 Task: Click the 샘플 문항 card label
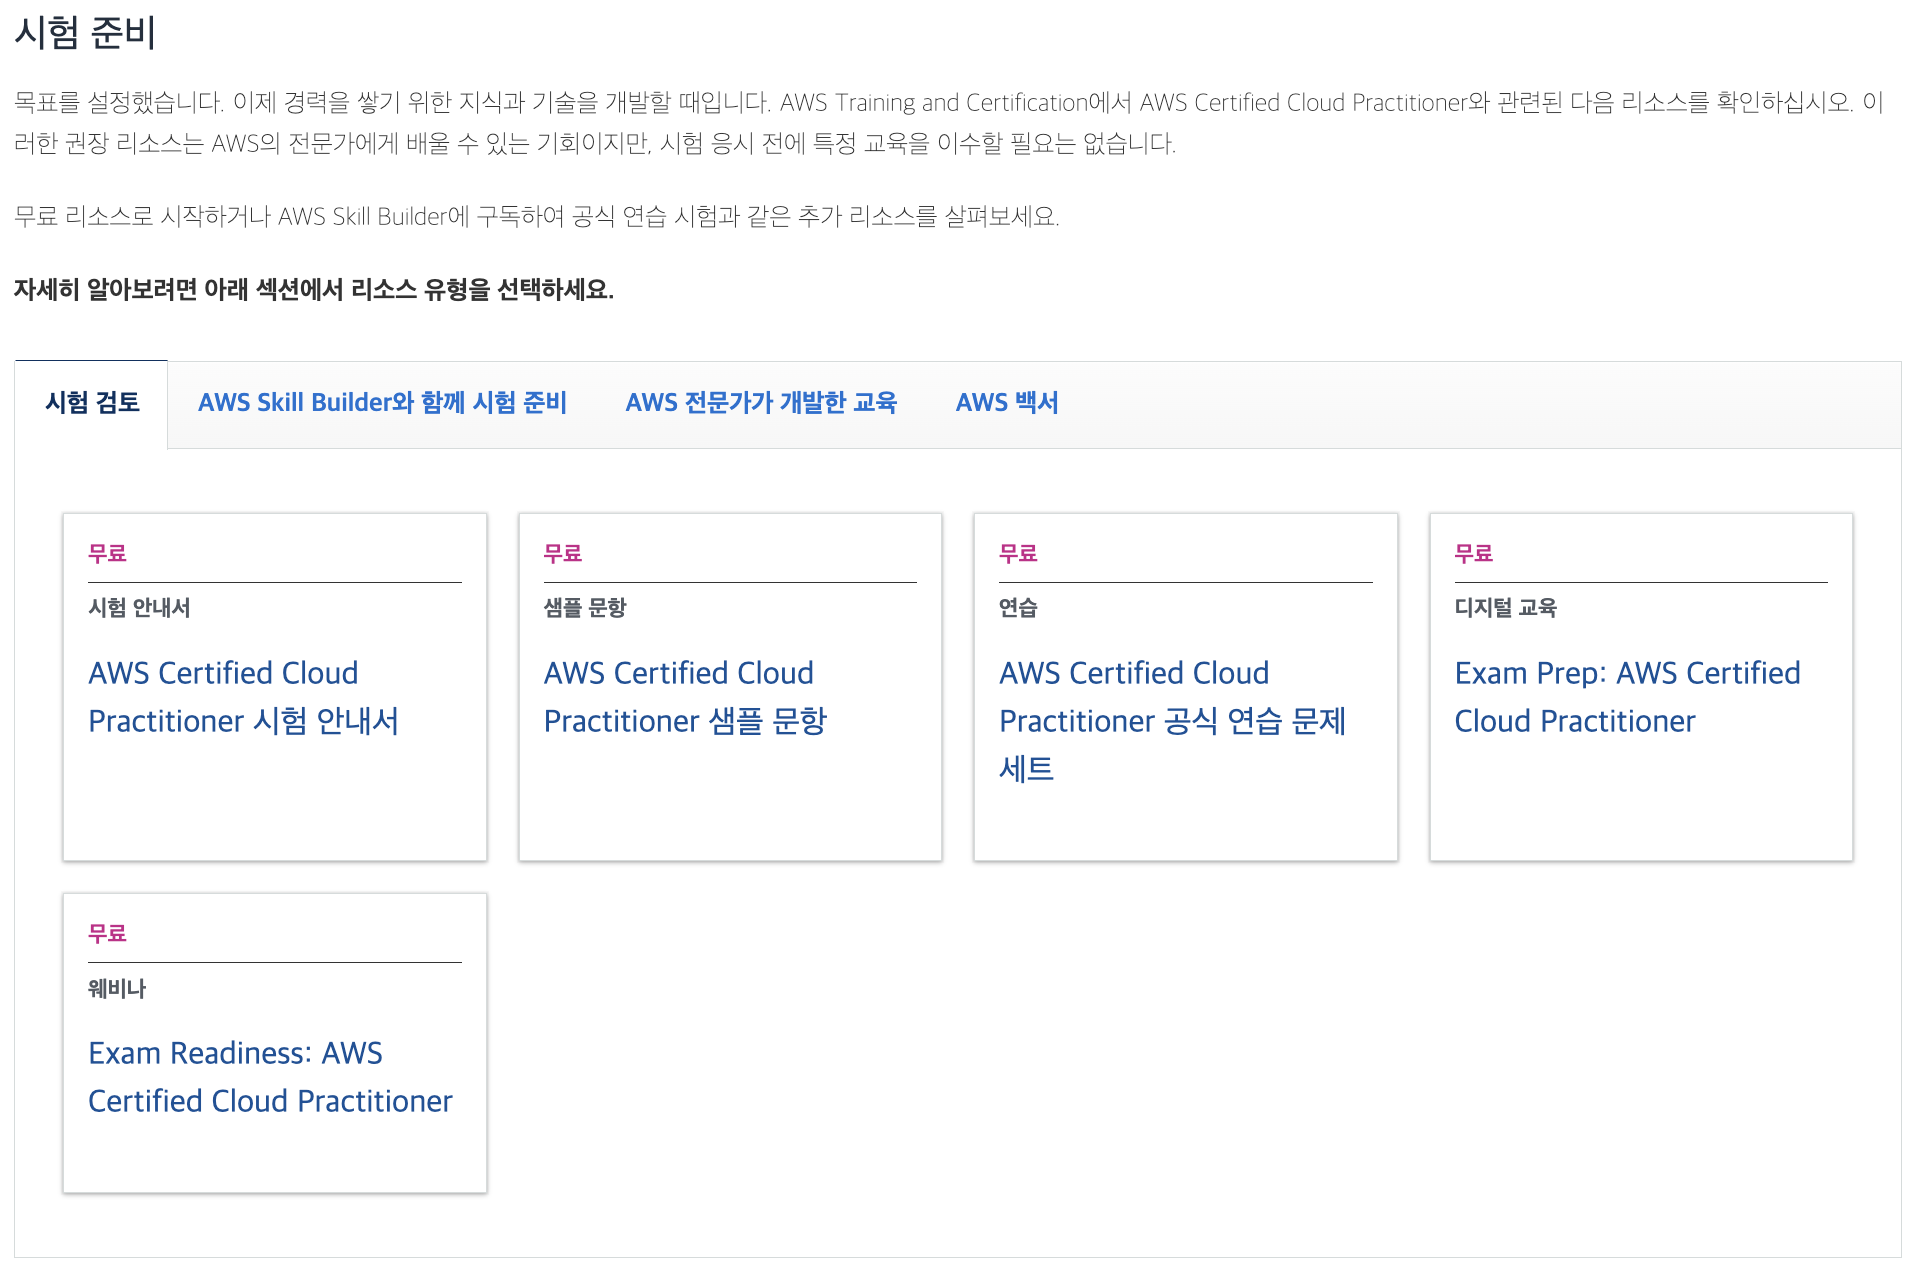click(585, 608)
